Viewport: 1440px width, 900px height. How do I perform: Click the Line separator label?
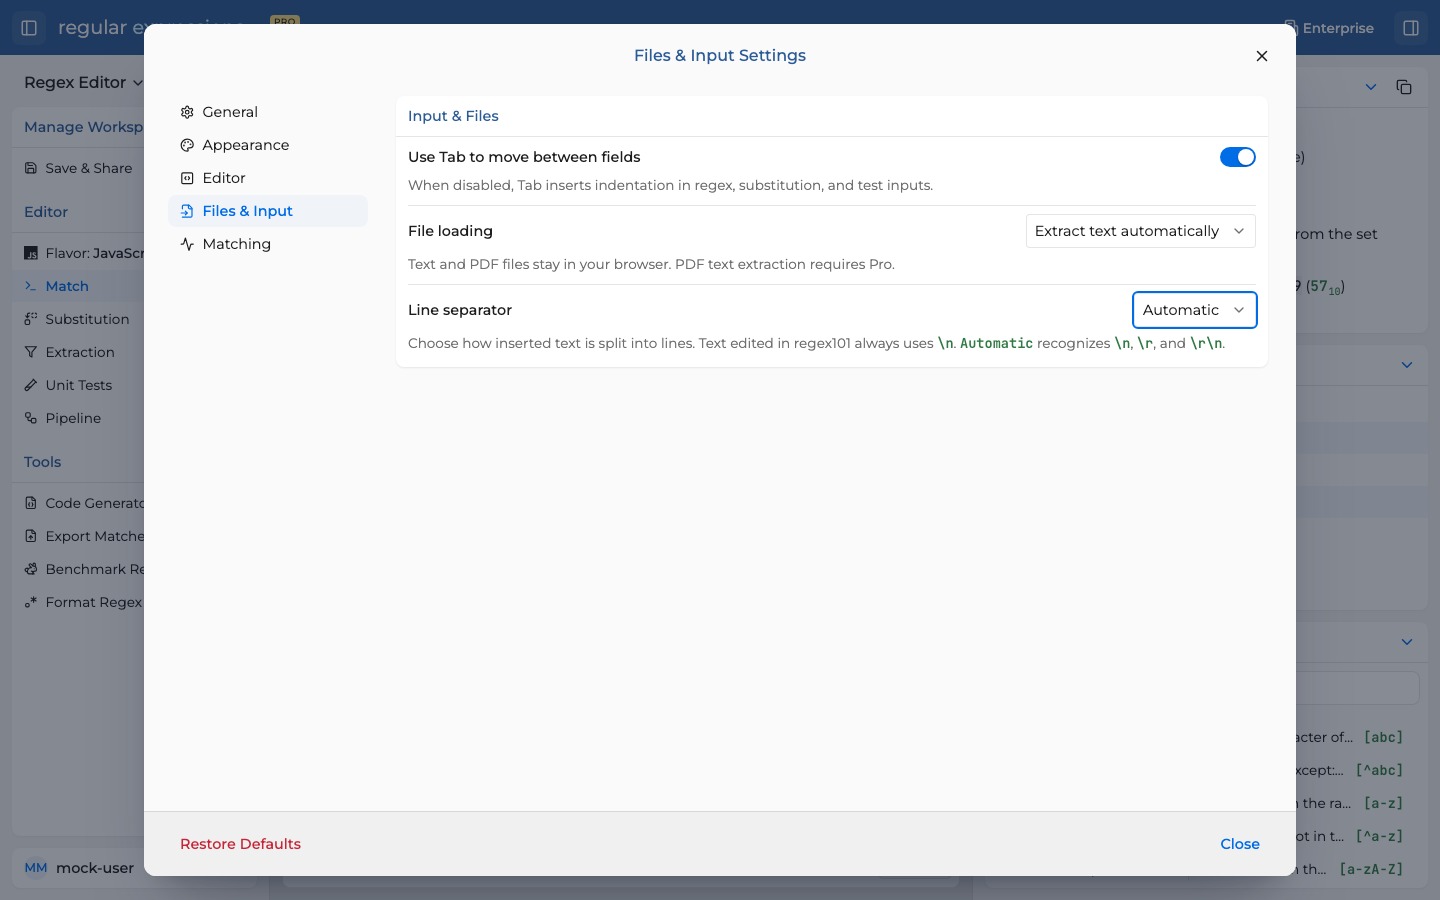click(x=460, y=310)
